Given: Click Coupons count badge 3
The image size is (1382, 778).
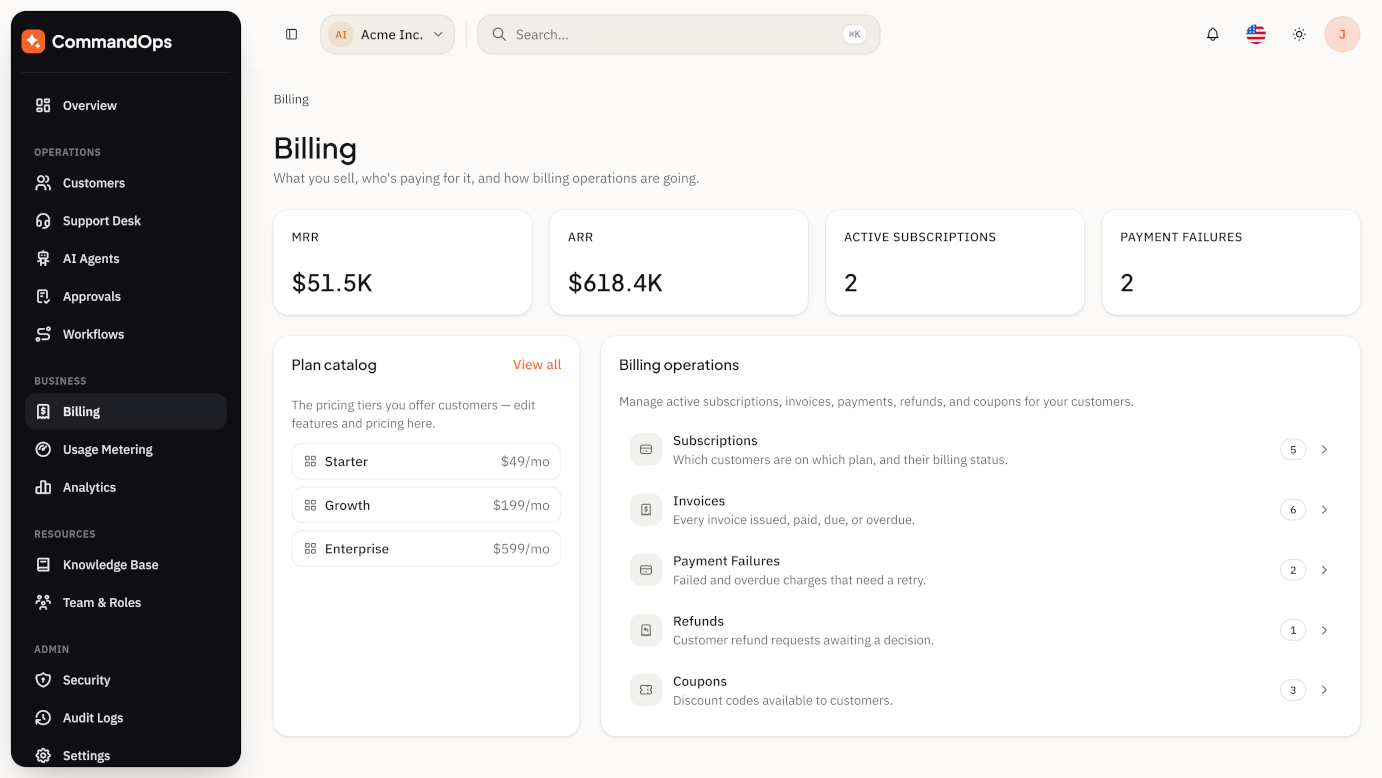Looking at the screenshot, I should [1293, 690].
